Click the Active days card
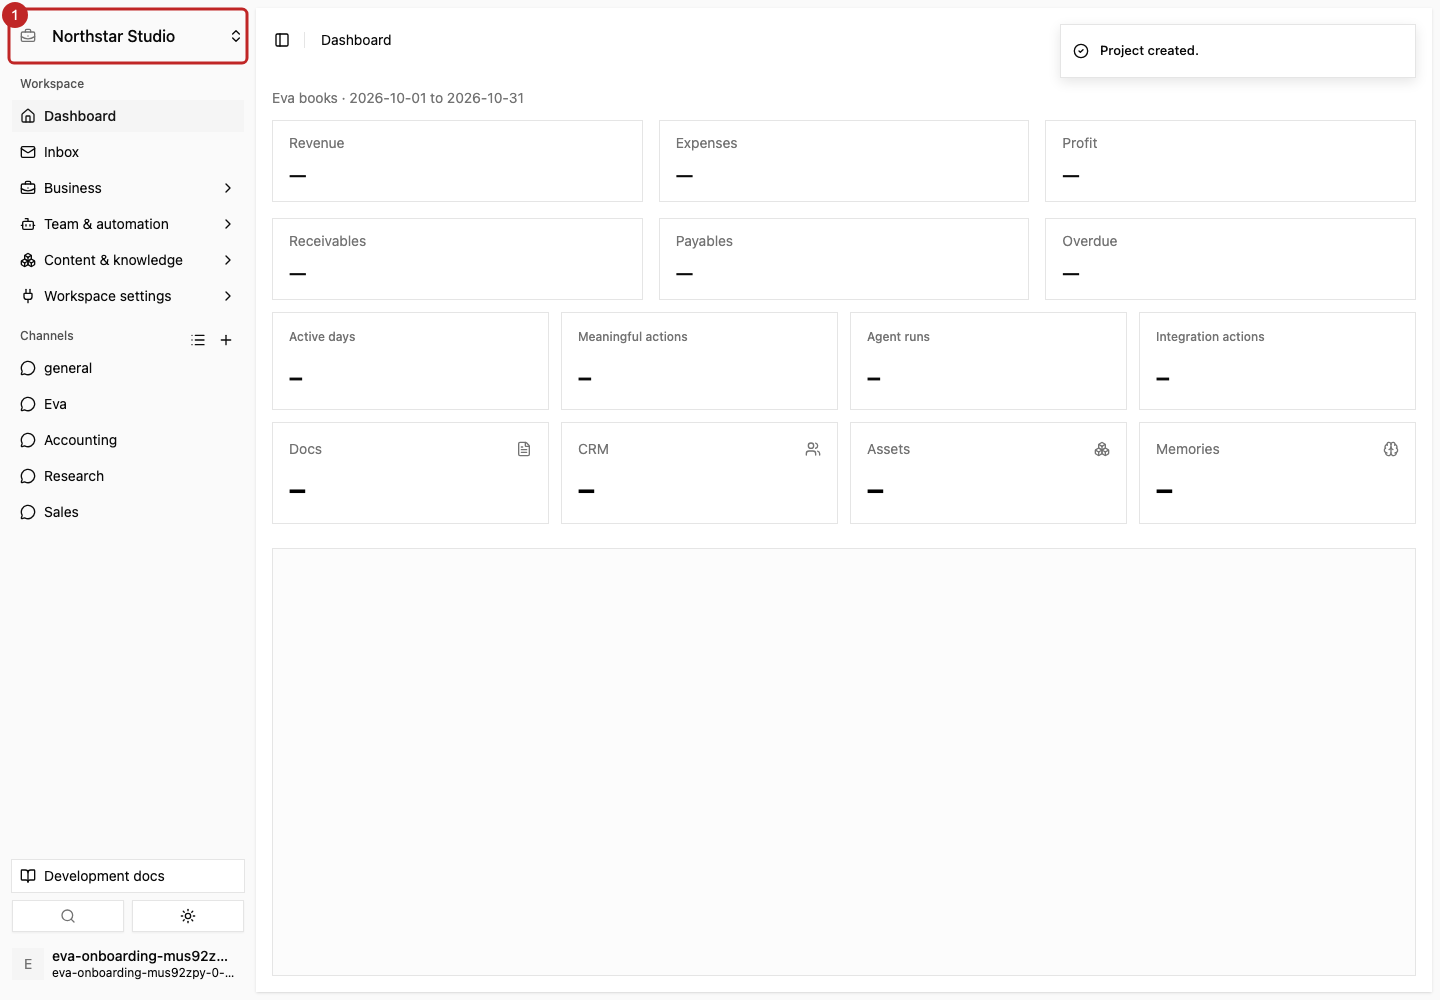Image resolution: width=1440 pixels, height=1000 pixels. pyautogui.click(x=410, y=361)
